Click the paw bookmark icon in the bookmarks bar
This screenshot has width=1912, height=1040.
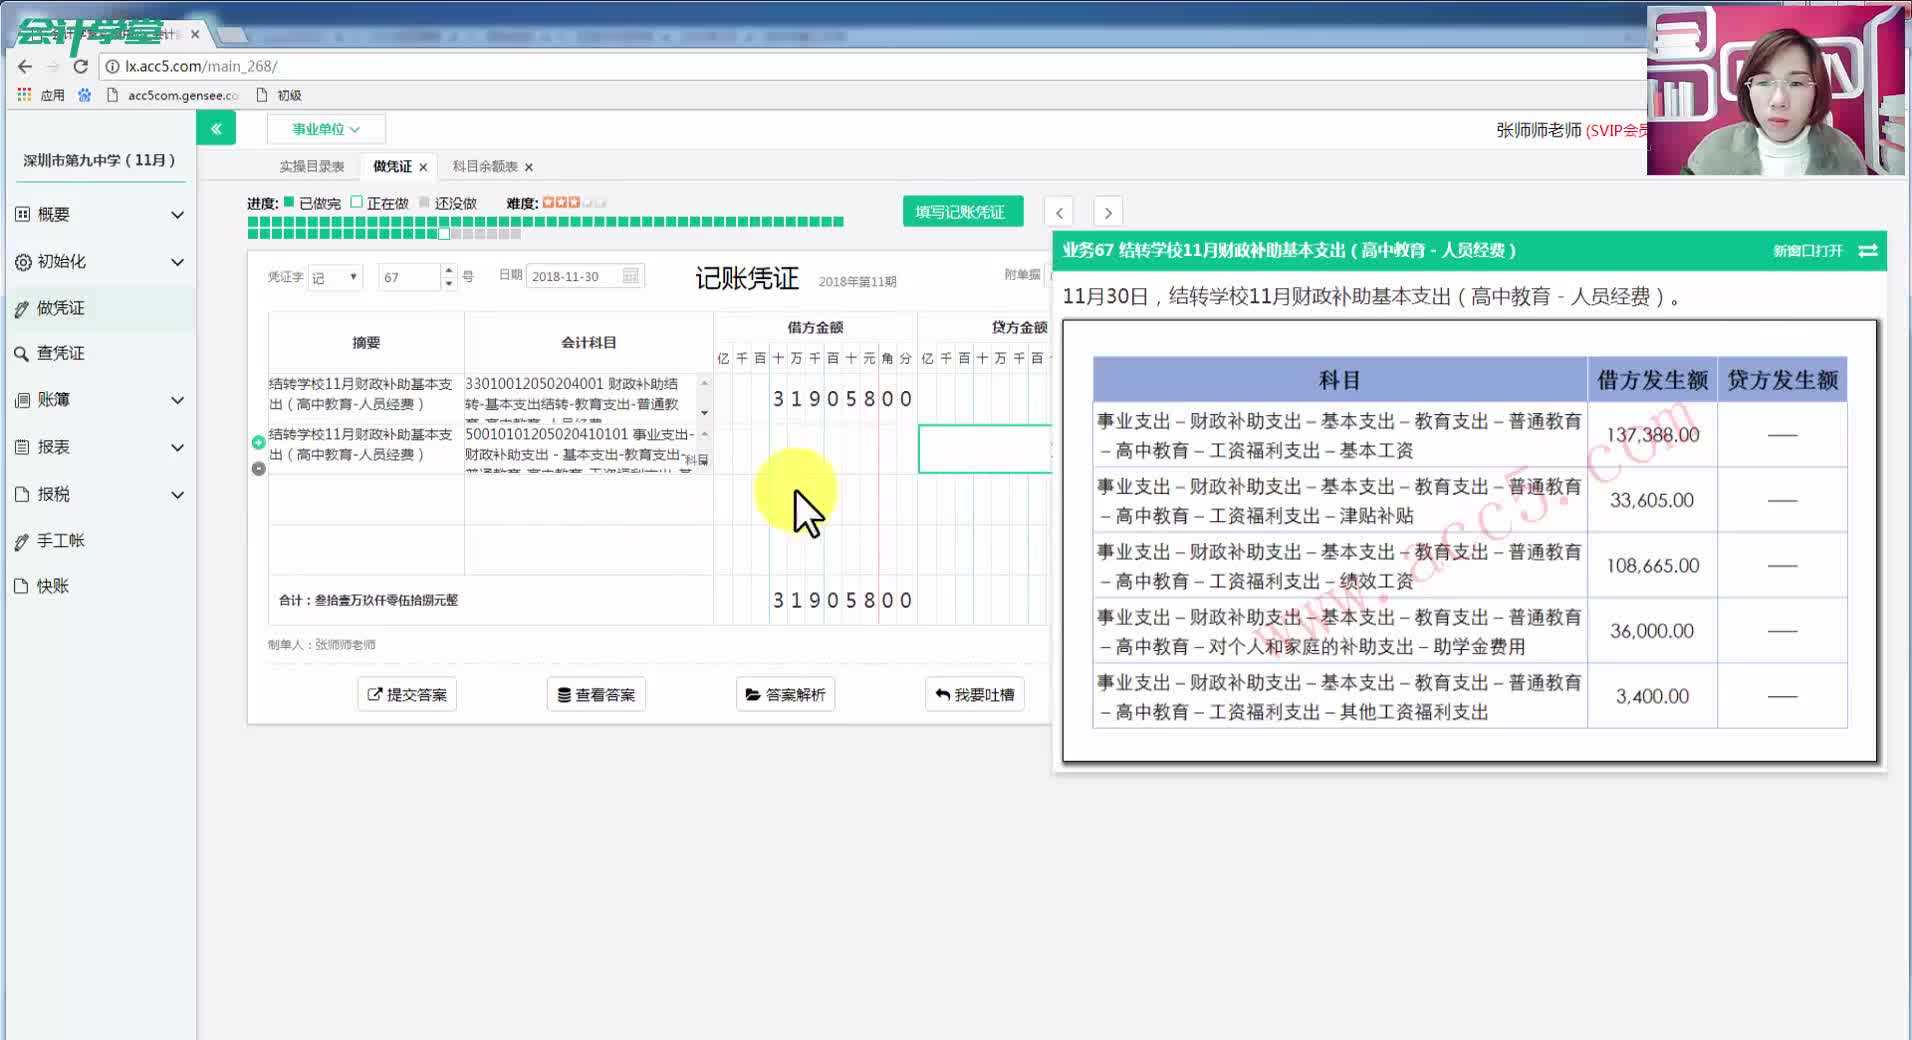(84, 95)
